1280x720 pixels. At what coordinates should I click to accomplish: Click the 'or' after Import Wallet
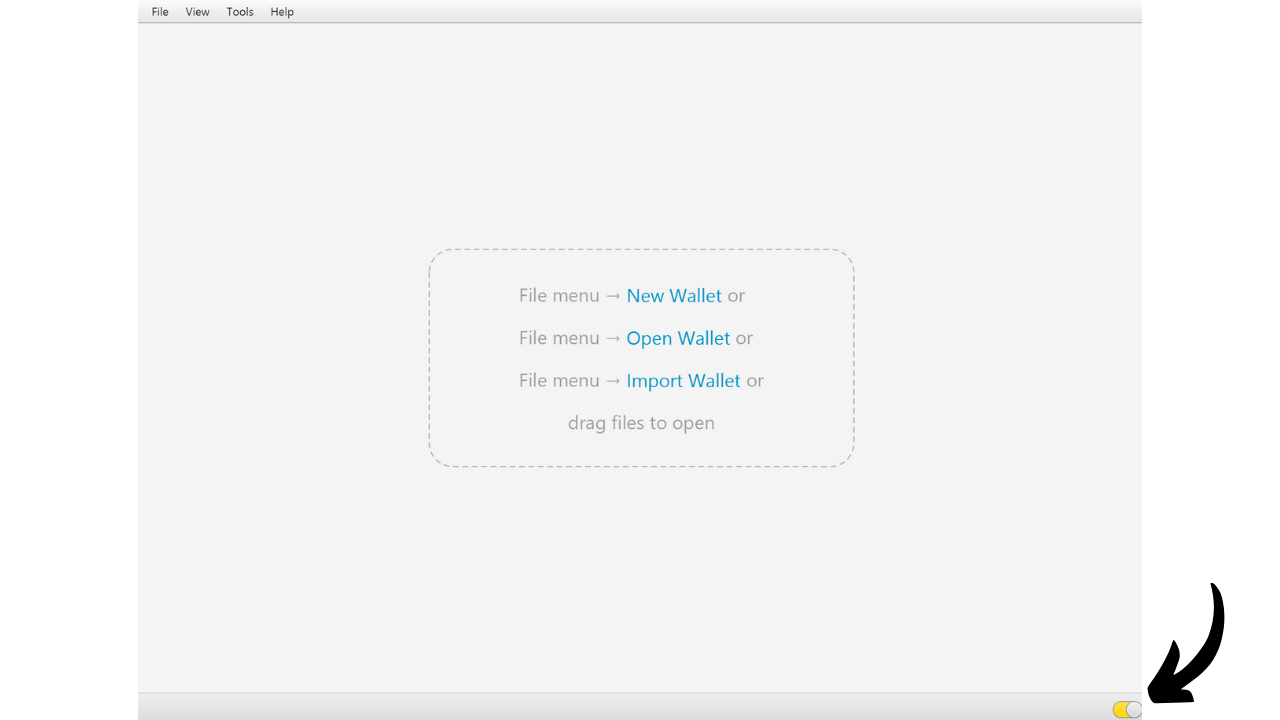755,381
